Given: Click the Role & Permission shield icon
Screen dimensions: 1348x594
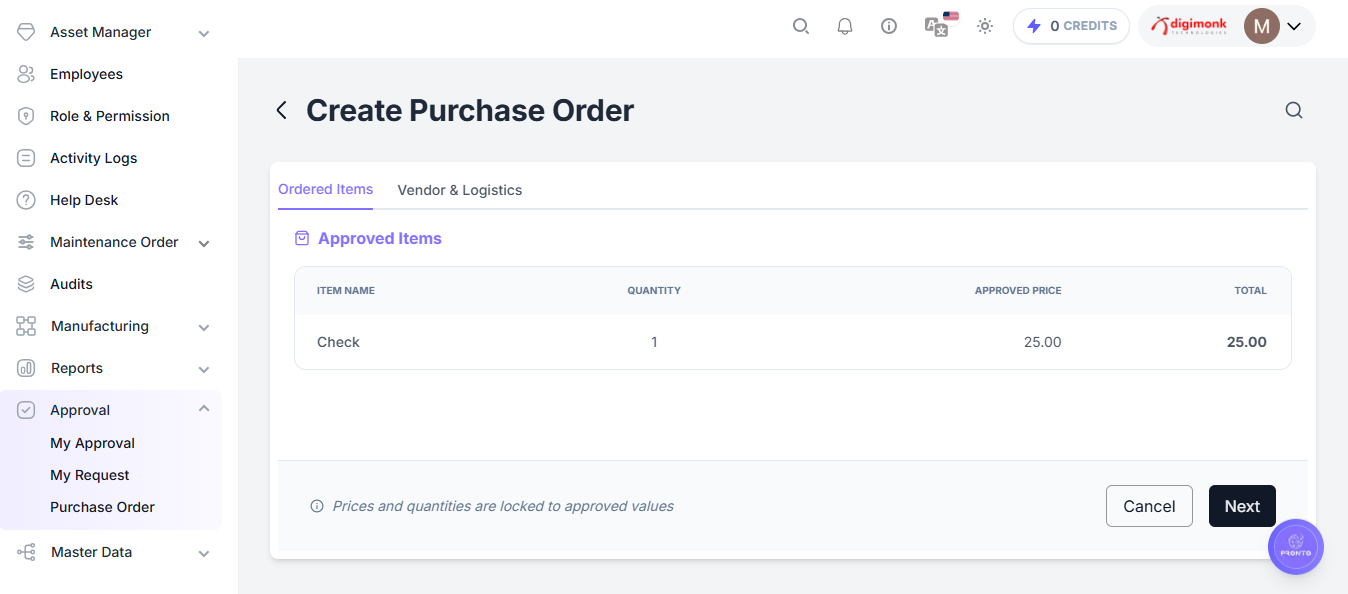Looking at the screenshot, I should coord(27,116).
